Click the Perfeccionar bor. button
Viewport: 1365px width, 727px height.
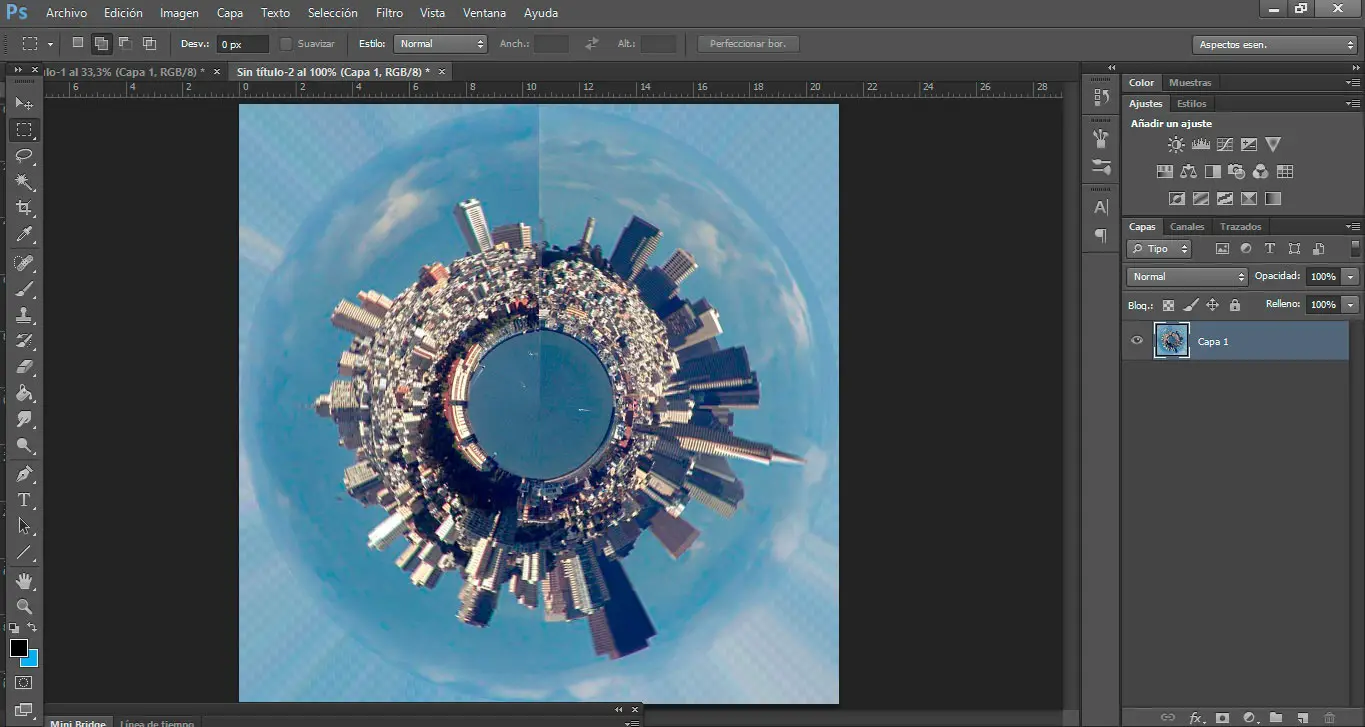748,44
